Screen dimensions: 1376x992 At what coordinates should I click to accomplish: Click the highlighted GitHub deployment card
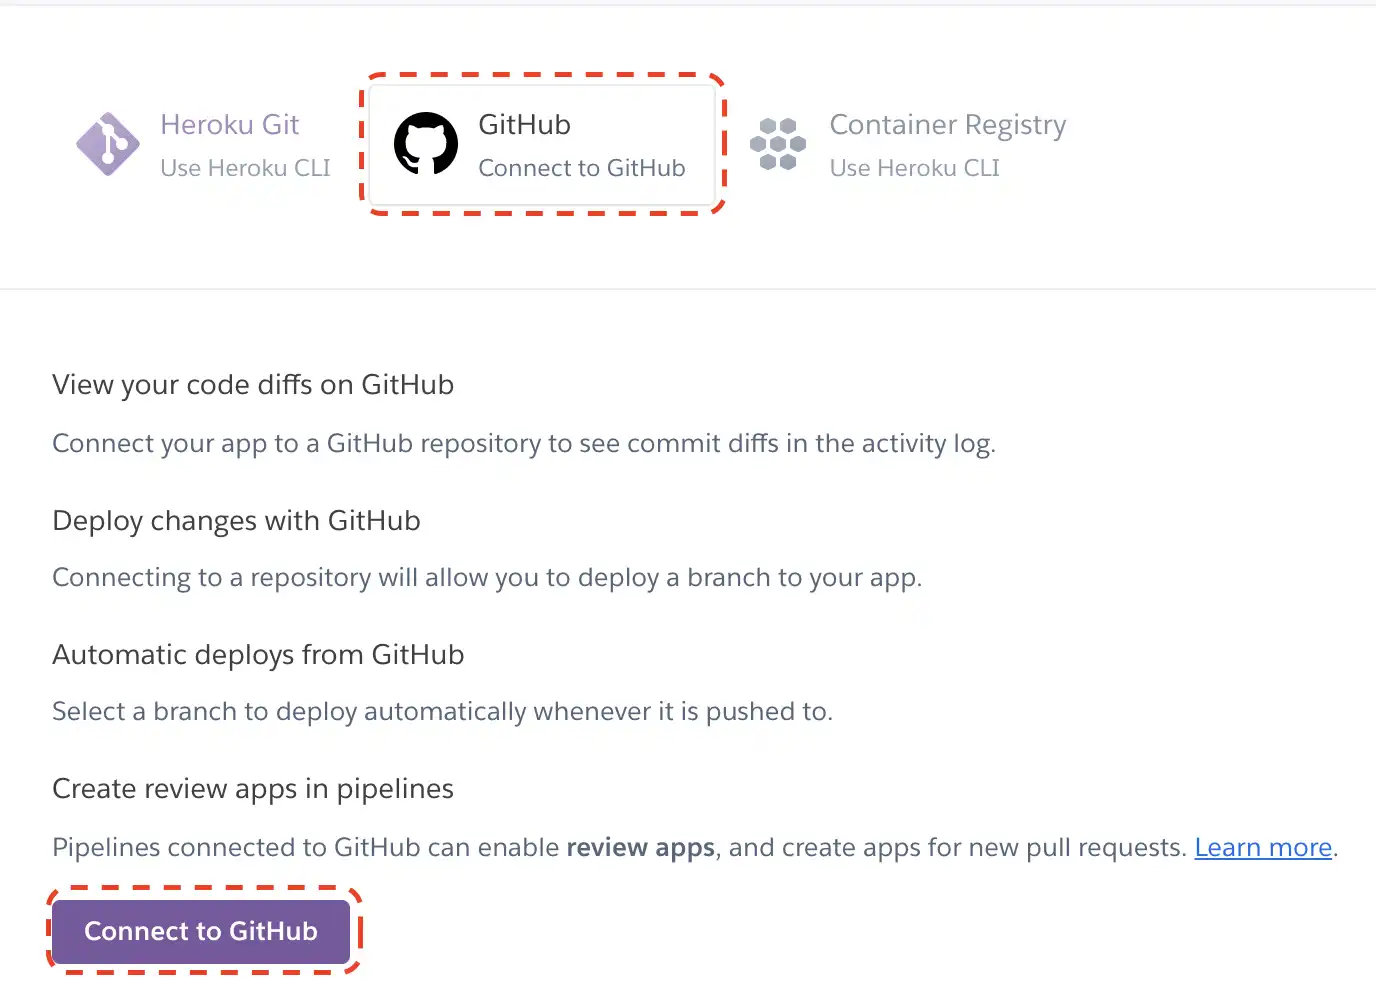click(543, 144)
